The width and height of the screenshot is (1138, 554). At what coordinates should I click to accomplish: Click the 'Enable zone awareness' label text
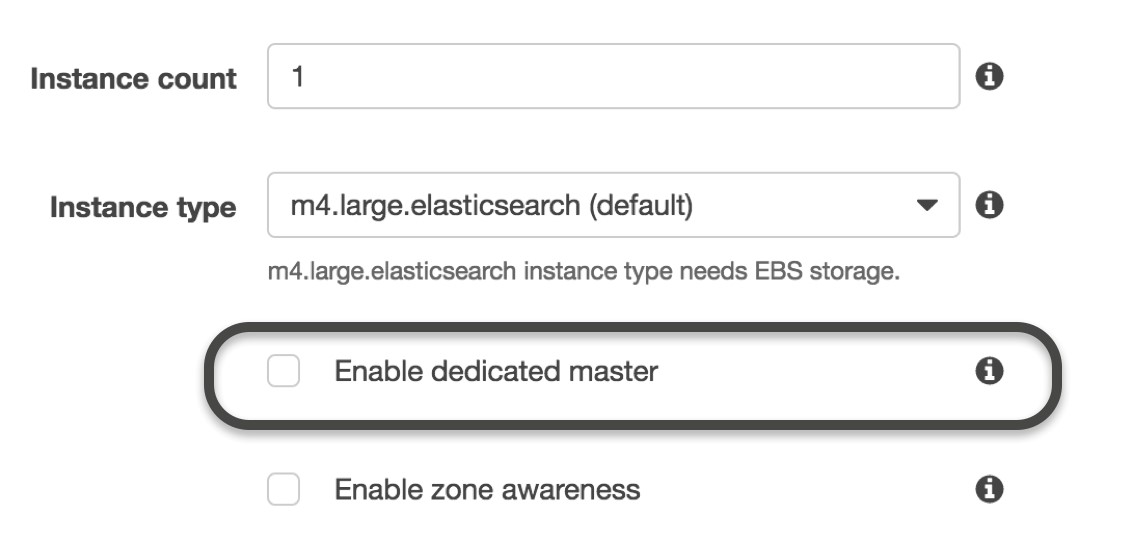[488, 489]
